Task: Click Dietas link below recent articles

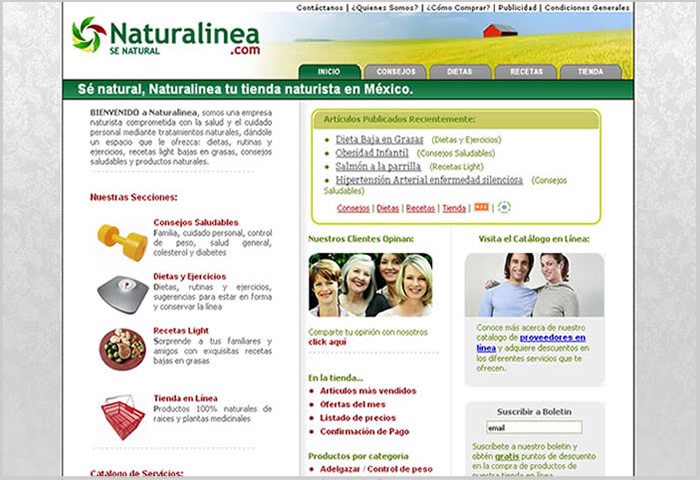Action: point(388,208)
